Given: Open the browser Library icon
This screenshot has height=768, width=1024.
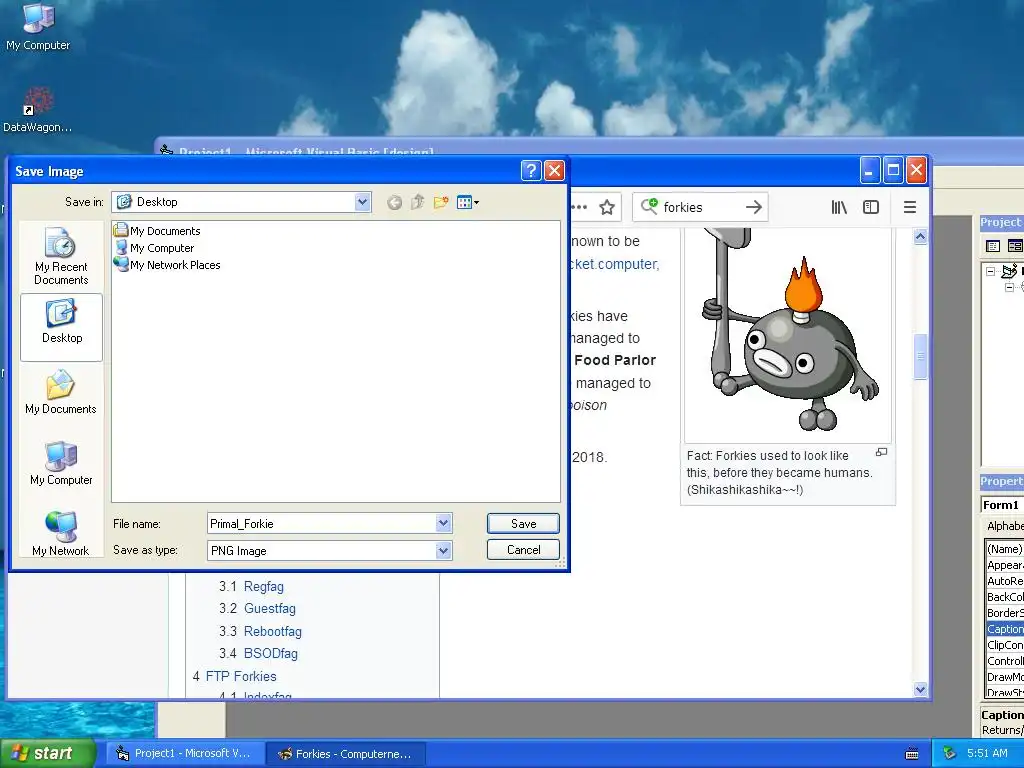Looking at the screenshot, I should click(x=839, y=207).
